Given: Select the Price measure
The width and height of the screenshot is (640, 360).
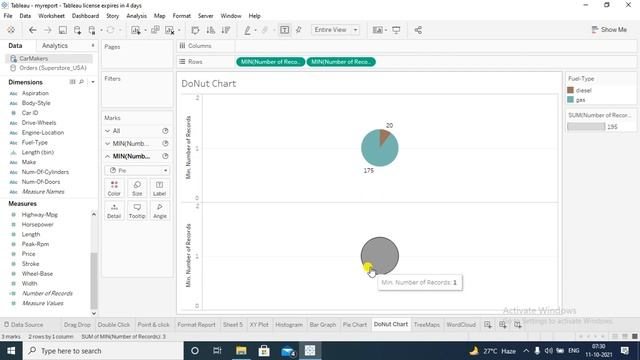Looking at the screenshot, I should pos(29,254).
